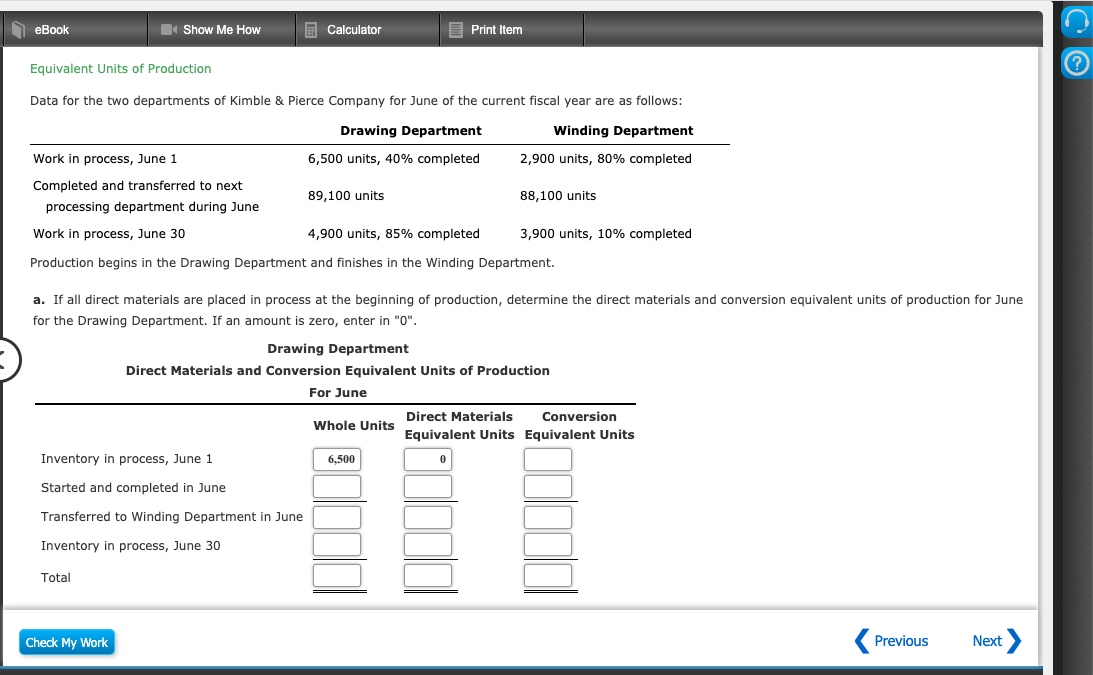
Task: Click the left chevron of Previous
Action: (x=862, y=641)
